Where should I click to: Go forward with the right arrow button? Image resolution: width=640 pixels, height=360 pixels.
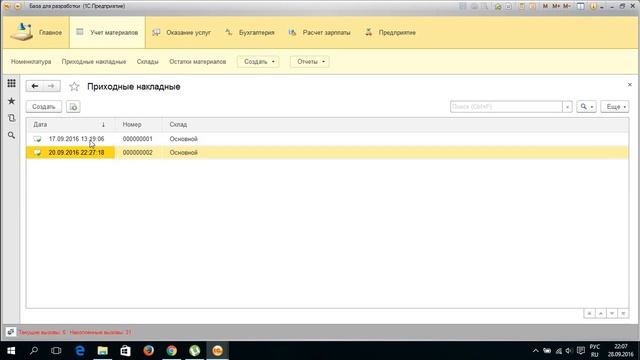pyautogui.click(x=51, y=86)
